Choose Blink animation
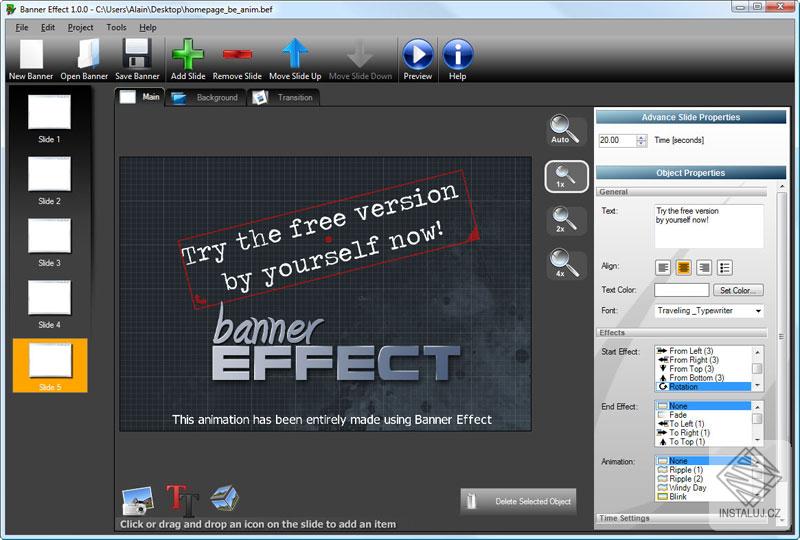 point(703,497)
